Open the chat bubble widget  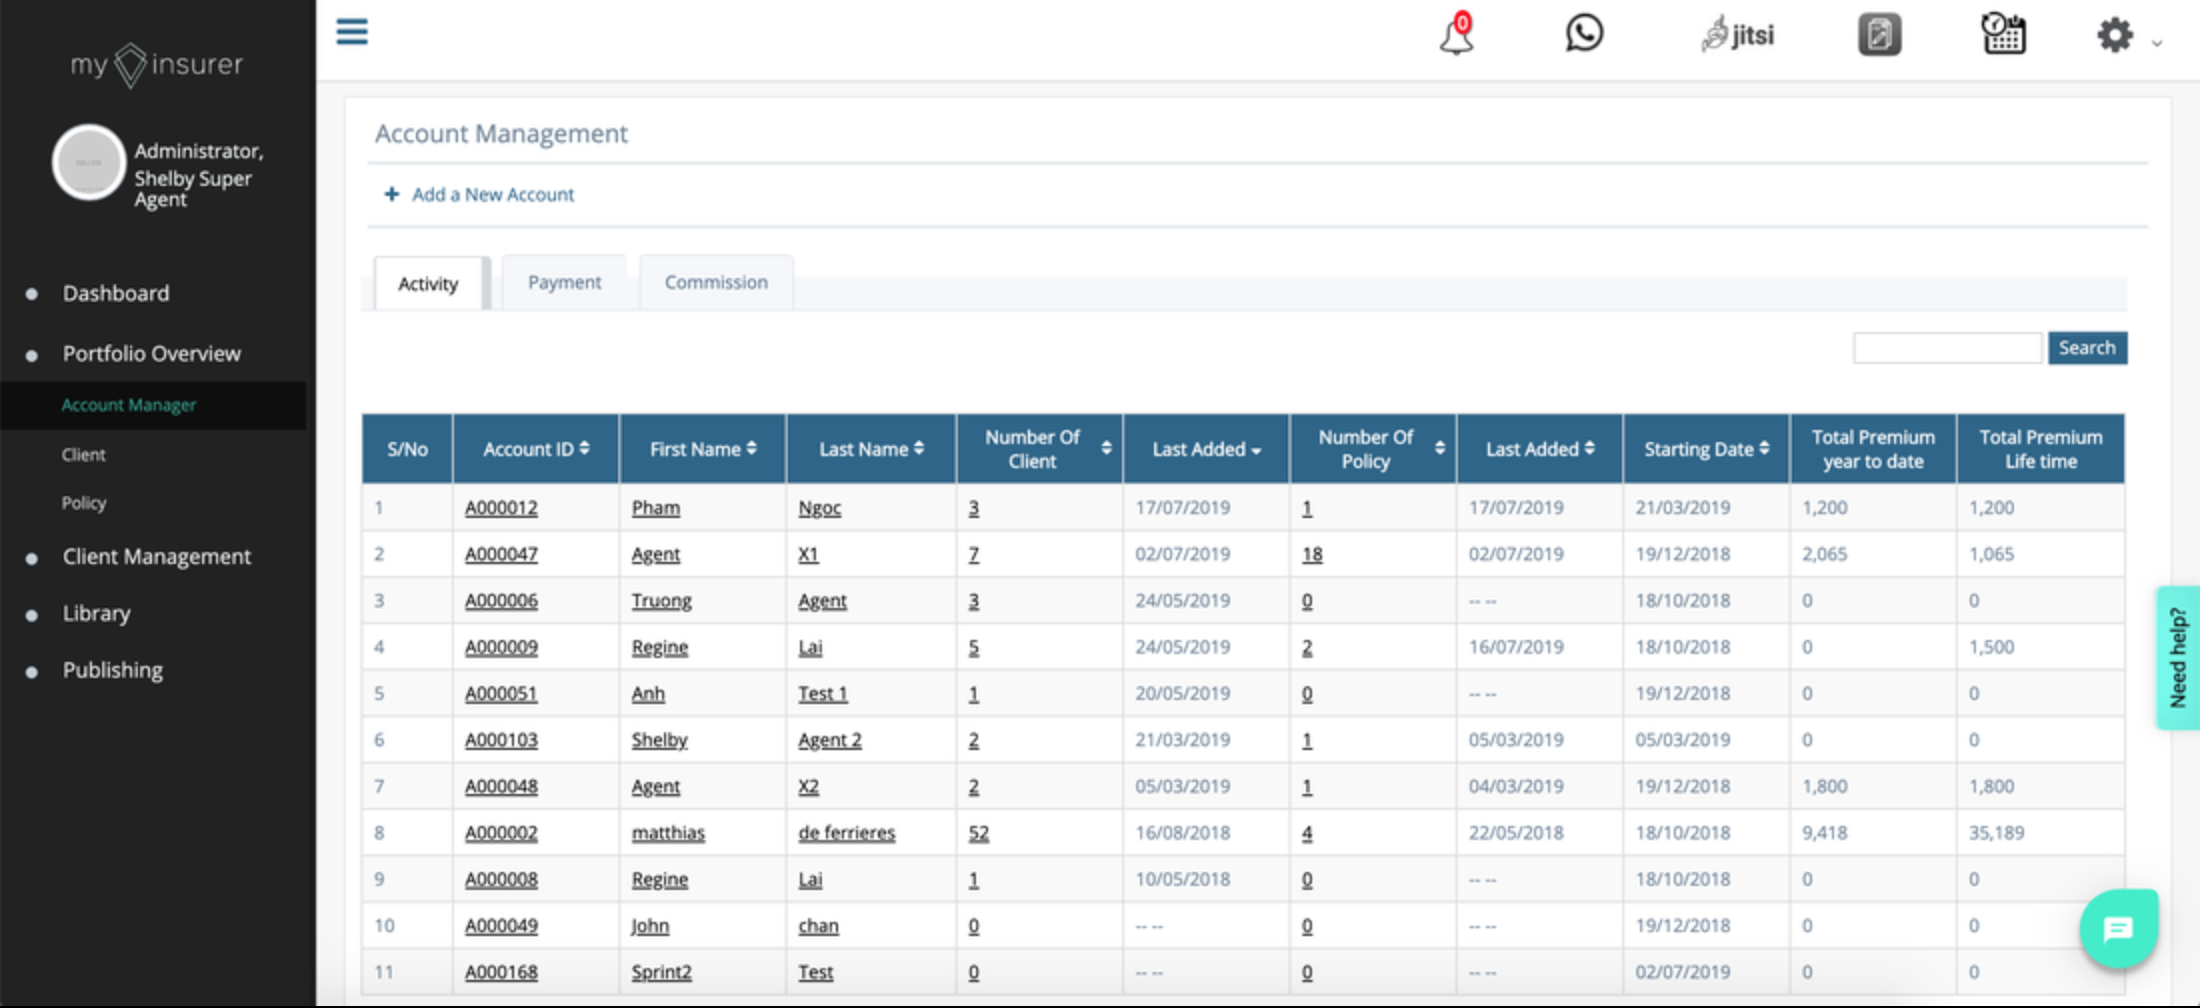[x=2118, y=929]
